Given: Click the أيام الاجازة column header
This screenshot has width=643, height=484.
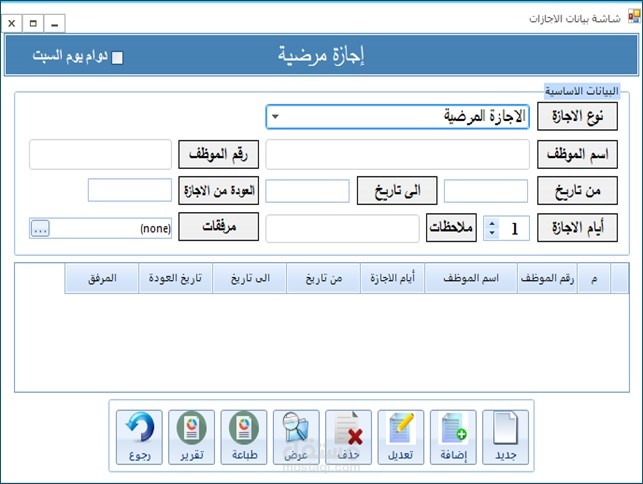Looking at the screenshot, I should (392, 279).
